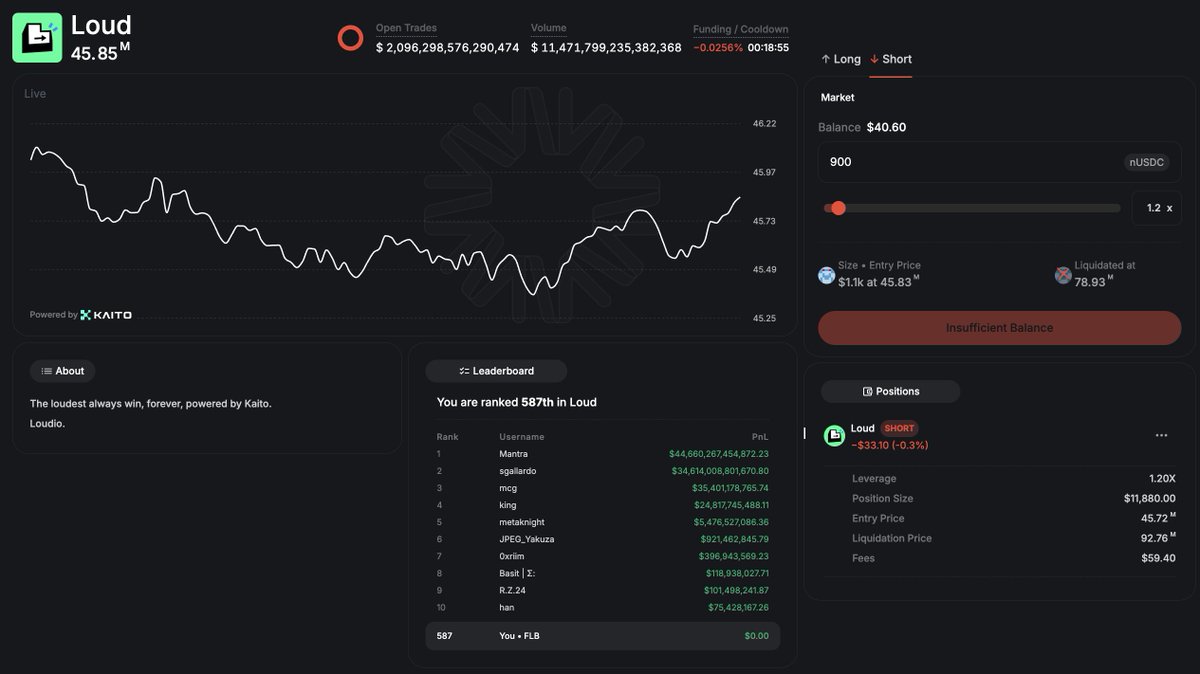Select the Mantra leaderboard row
This screenshot has height=674, width=1200.
pyautogui.click(x=602, y=454)
